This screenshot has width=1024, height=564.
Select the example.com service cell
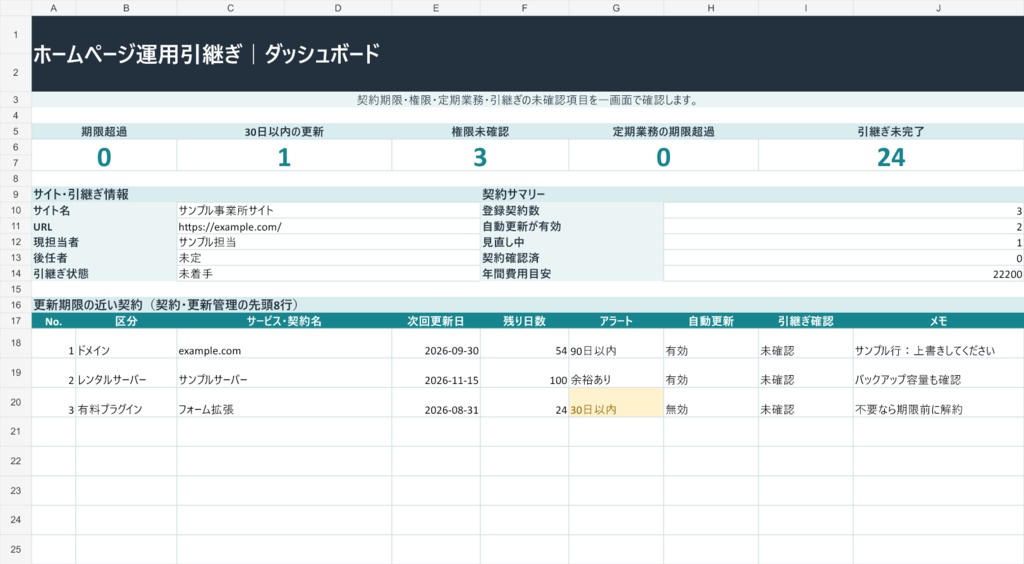tap(284, 343)
